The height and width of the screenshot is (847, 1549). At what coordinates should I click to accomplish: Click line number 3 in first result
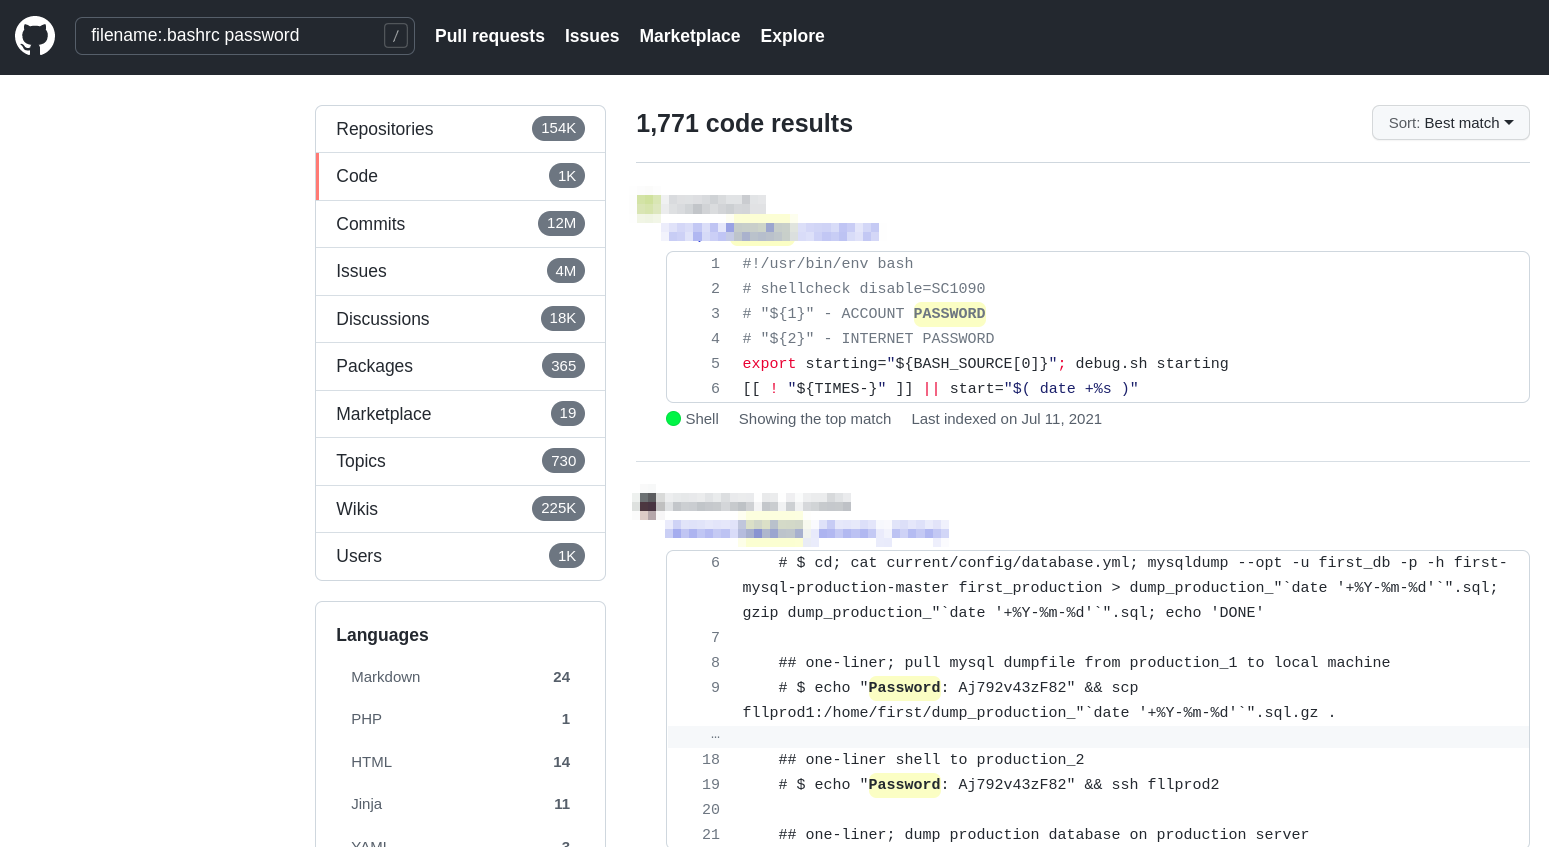tap(715, 314)
